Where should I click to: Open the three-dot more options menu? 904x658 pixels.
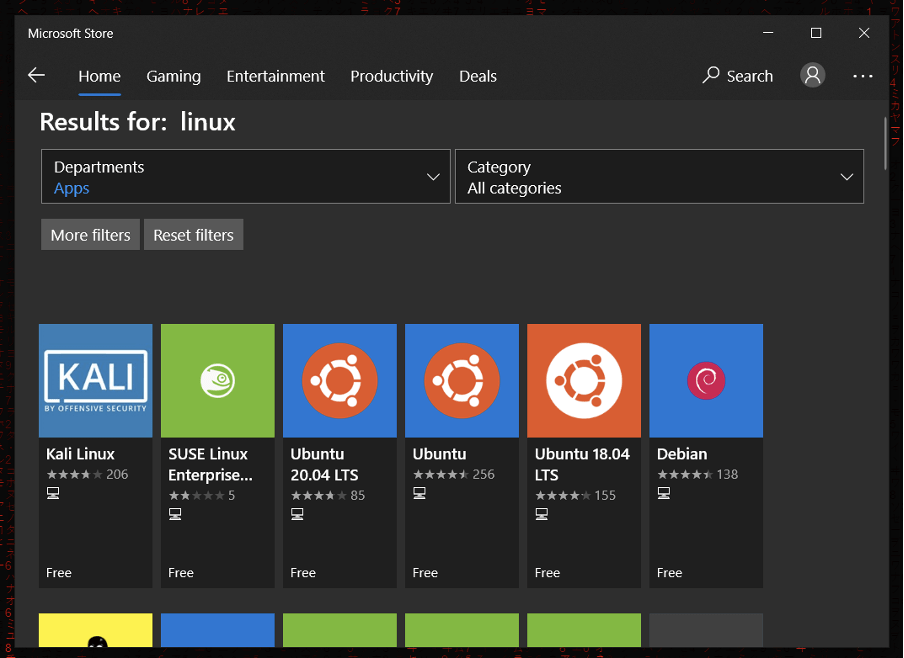[863, 76]
